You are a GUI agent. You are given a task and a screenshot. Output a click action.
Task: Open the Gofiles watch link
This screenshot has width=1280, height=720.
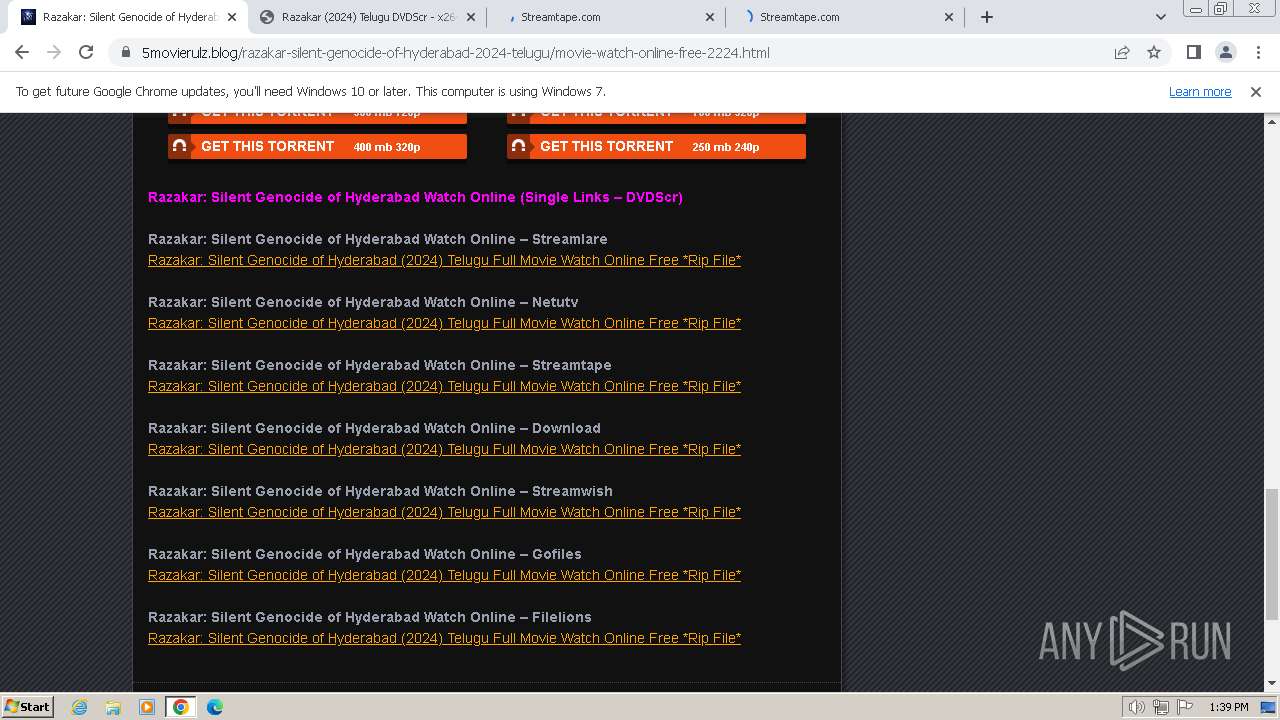tap(444, 575)
